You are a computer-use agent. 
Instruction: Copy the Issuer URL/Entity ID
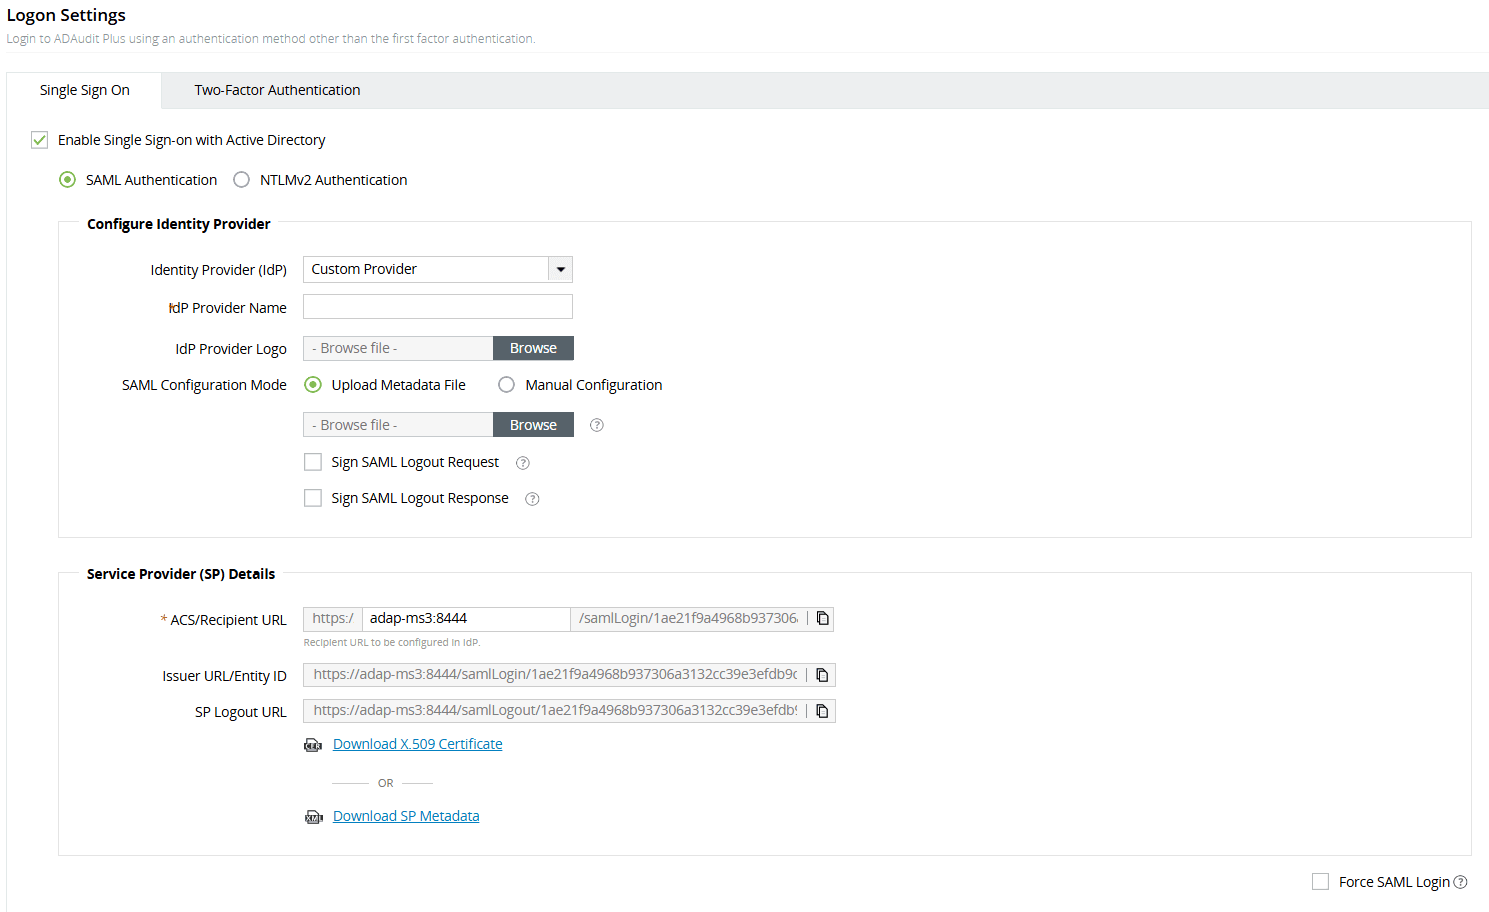(x=823, y=675)
